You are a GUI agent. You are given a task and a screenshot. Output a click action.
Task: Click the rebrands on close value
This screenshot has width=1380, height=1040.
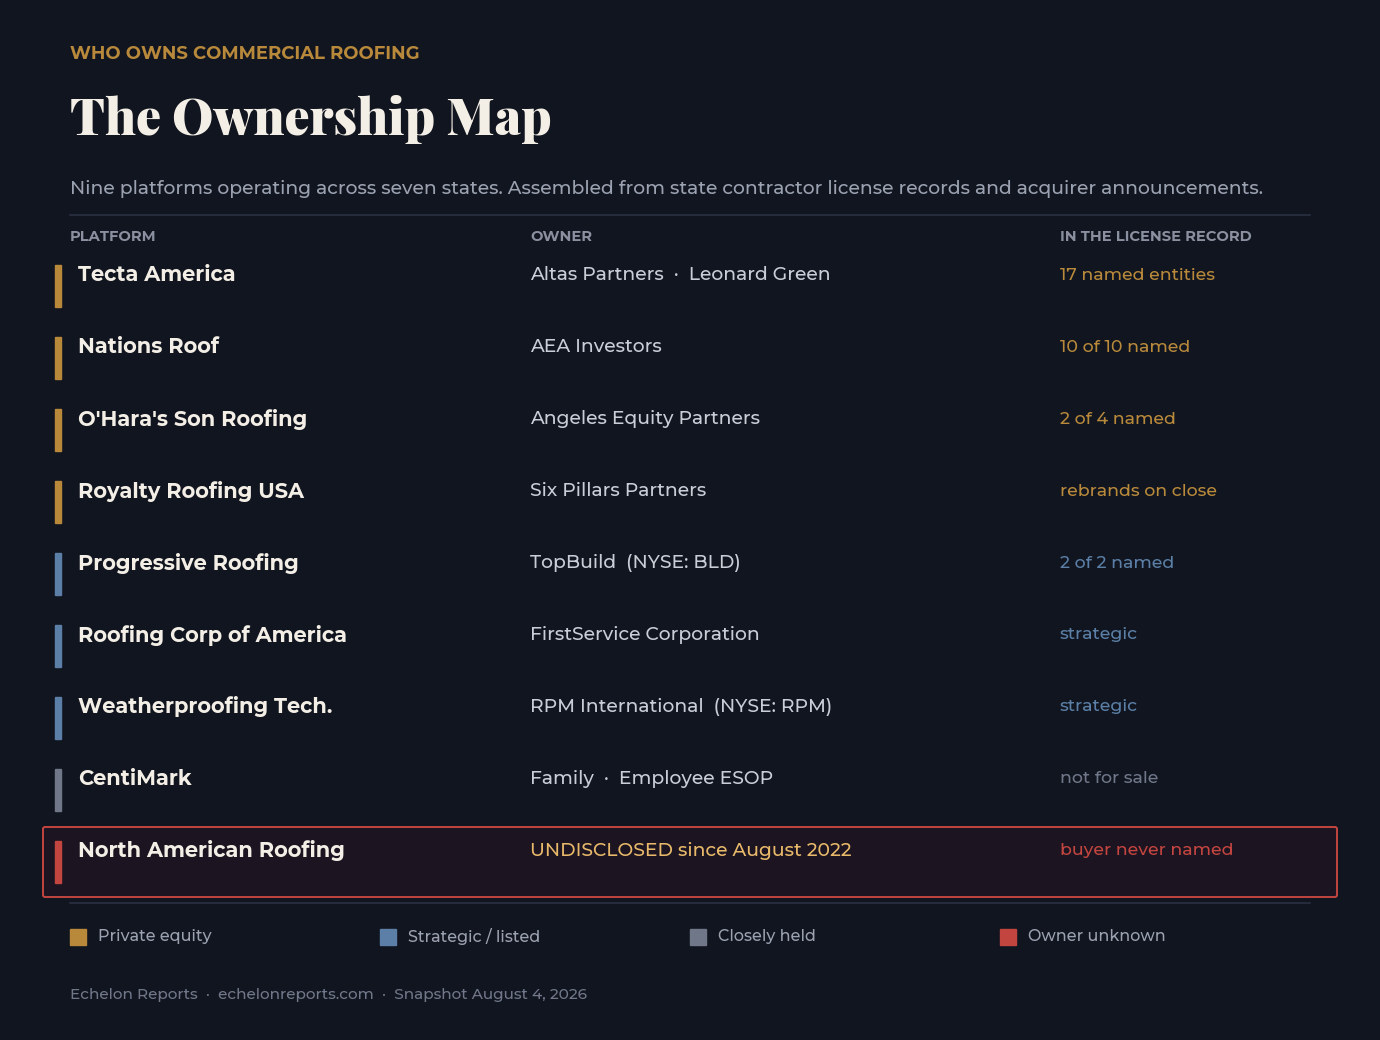point(1138,490)
